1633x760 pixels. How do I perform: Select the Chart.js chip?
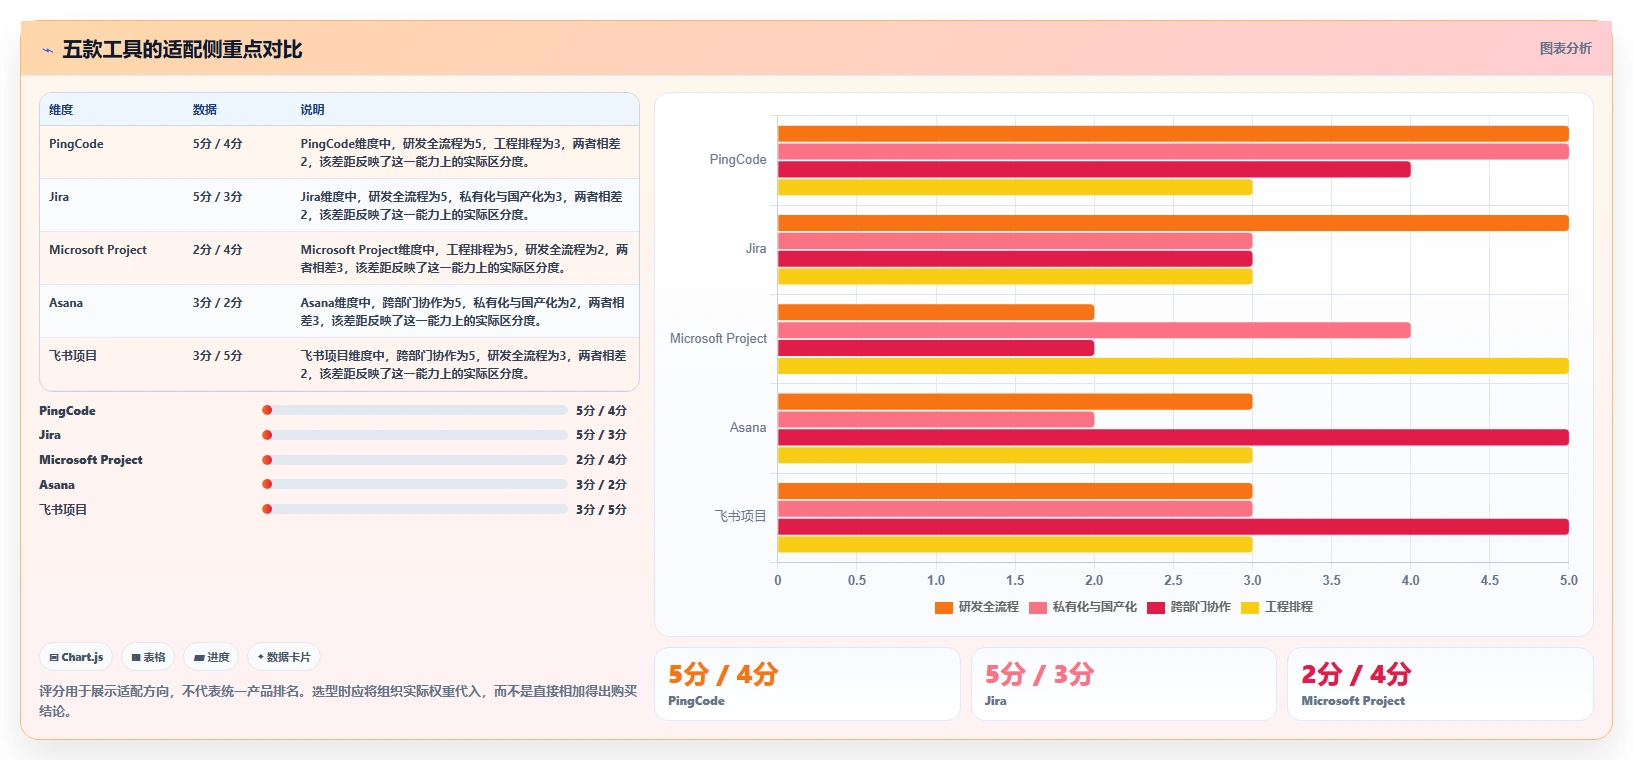[76, 657]
